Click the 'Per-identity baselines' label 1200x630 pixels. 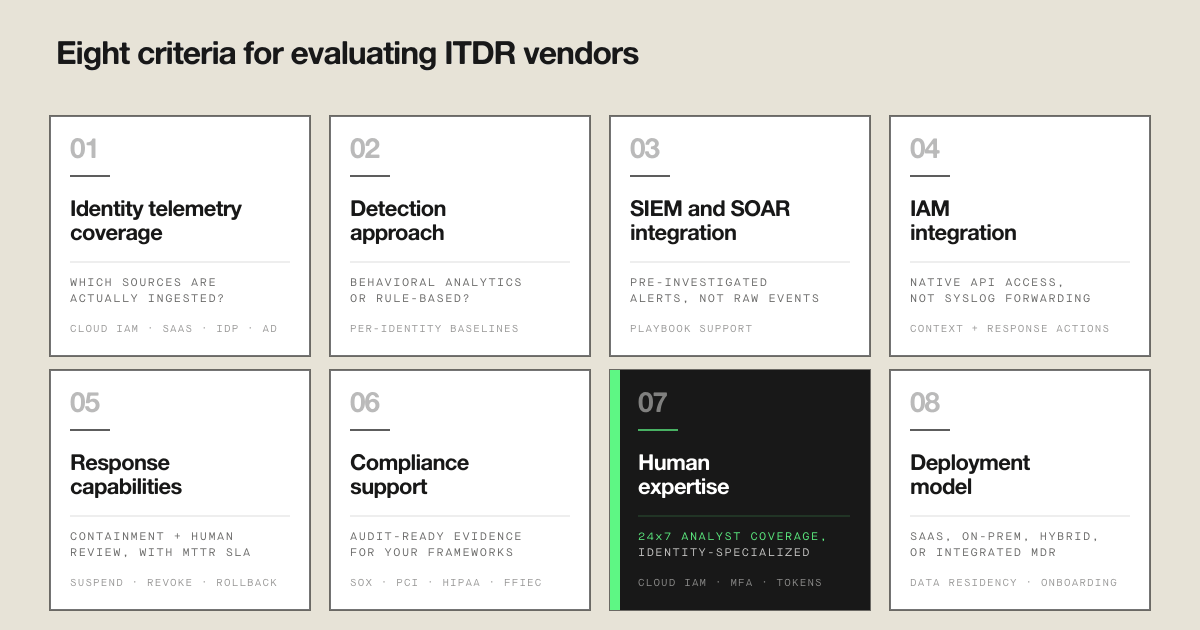point(434,328)
